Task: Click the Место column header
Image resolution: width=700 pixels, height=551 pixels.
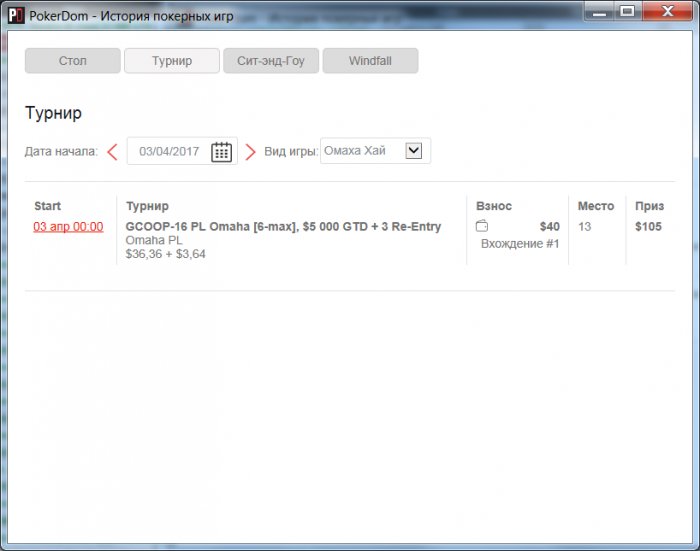Action: pyautogui.click(x=596, y=206)
